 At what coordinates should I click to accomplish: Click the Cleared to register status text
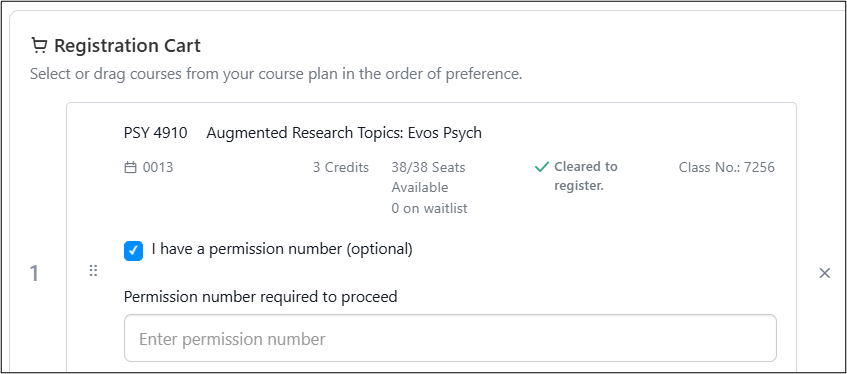point(586,176)
